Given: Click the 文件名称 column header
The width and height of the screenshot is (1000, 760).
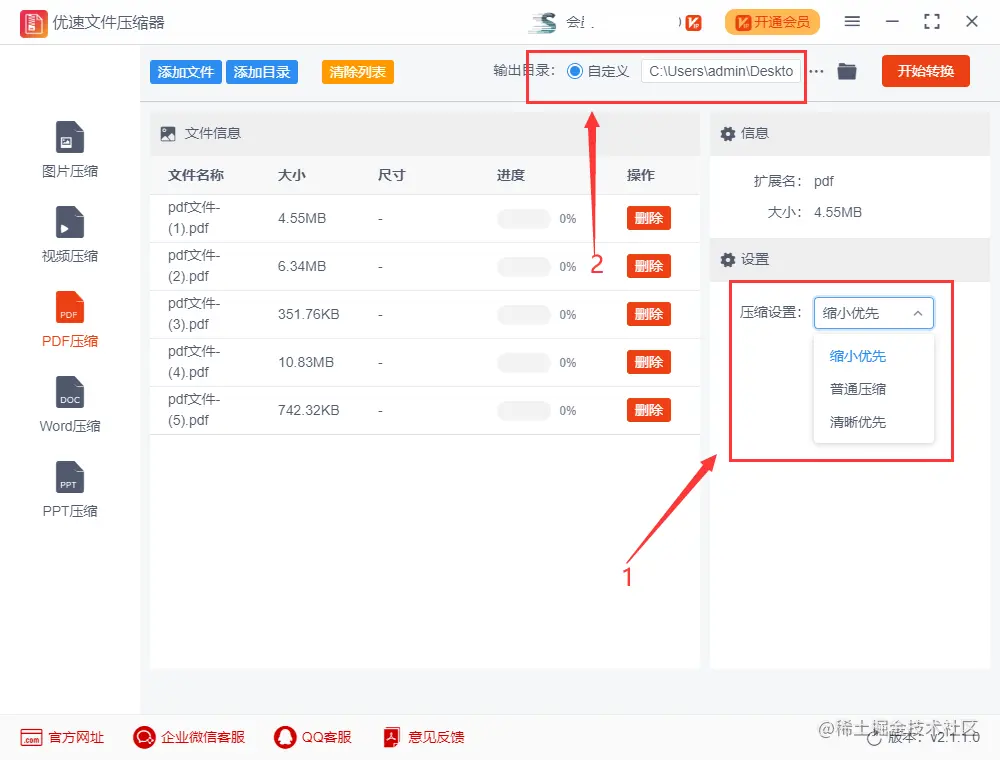Looking at the screenshot, I should (x=196, y=175).
